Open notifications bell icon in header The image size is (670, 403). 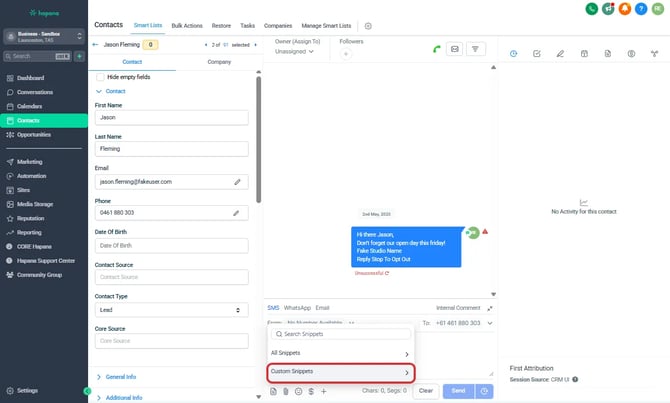coord(625,9)
